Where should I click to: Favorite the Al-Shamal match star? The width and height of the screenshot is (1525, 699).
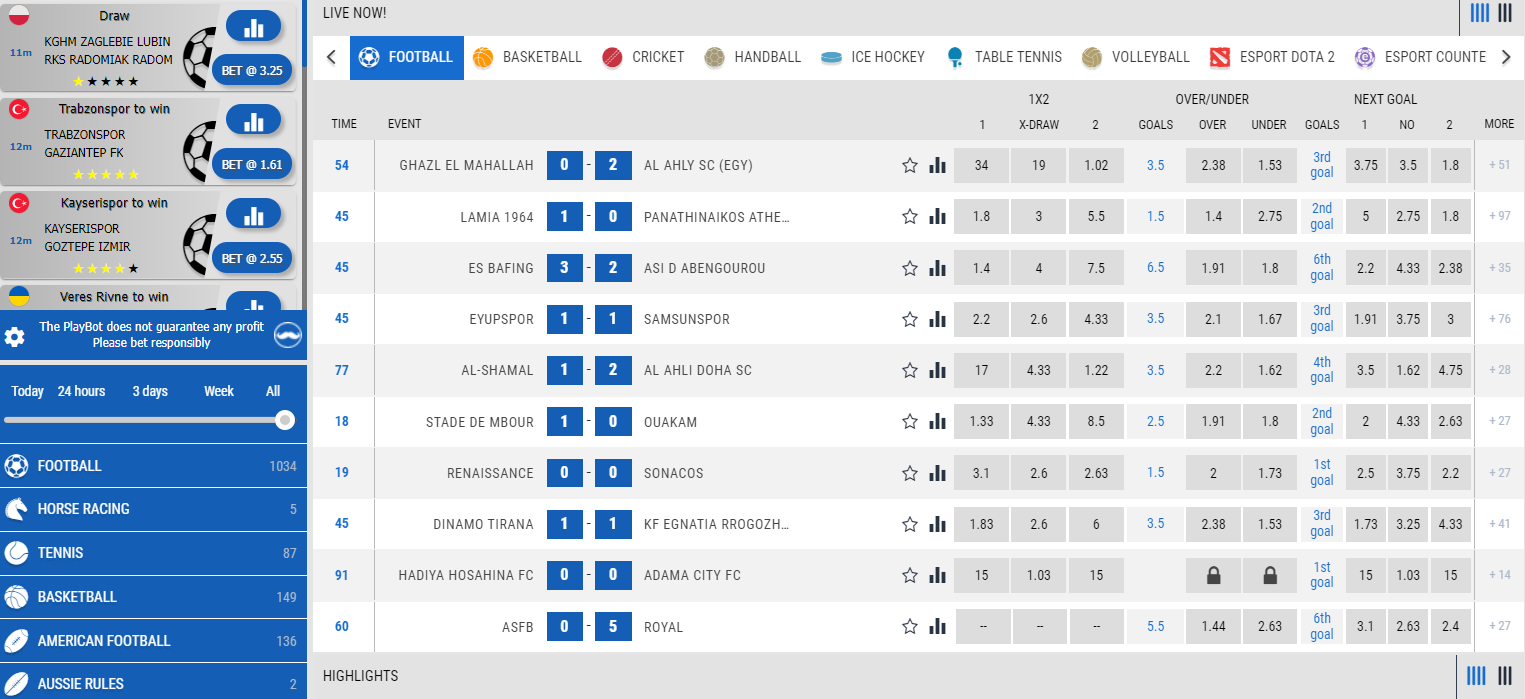[x=910, y=371]
